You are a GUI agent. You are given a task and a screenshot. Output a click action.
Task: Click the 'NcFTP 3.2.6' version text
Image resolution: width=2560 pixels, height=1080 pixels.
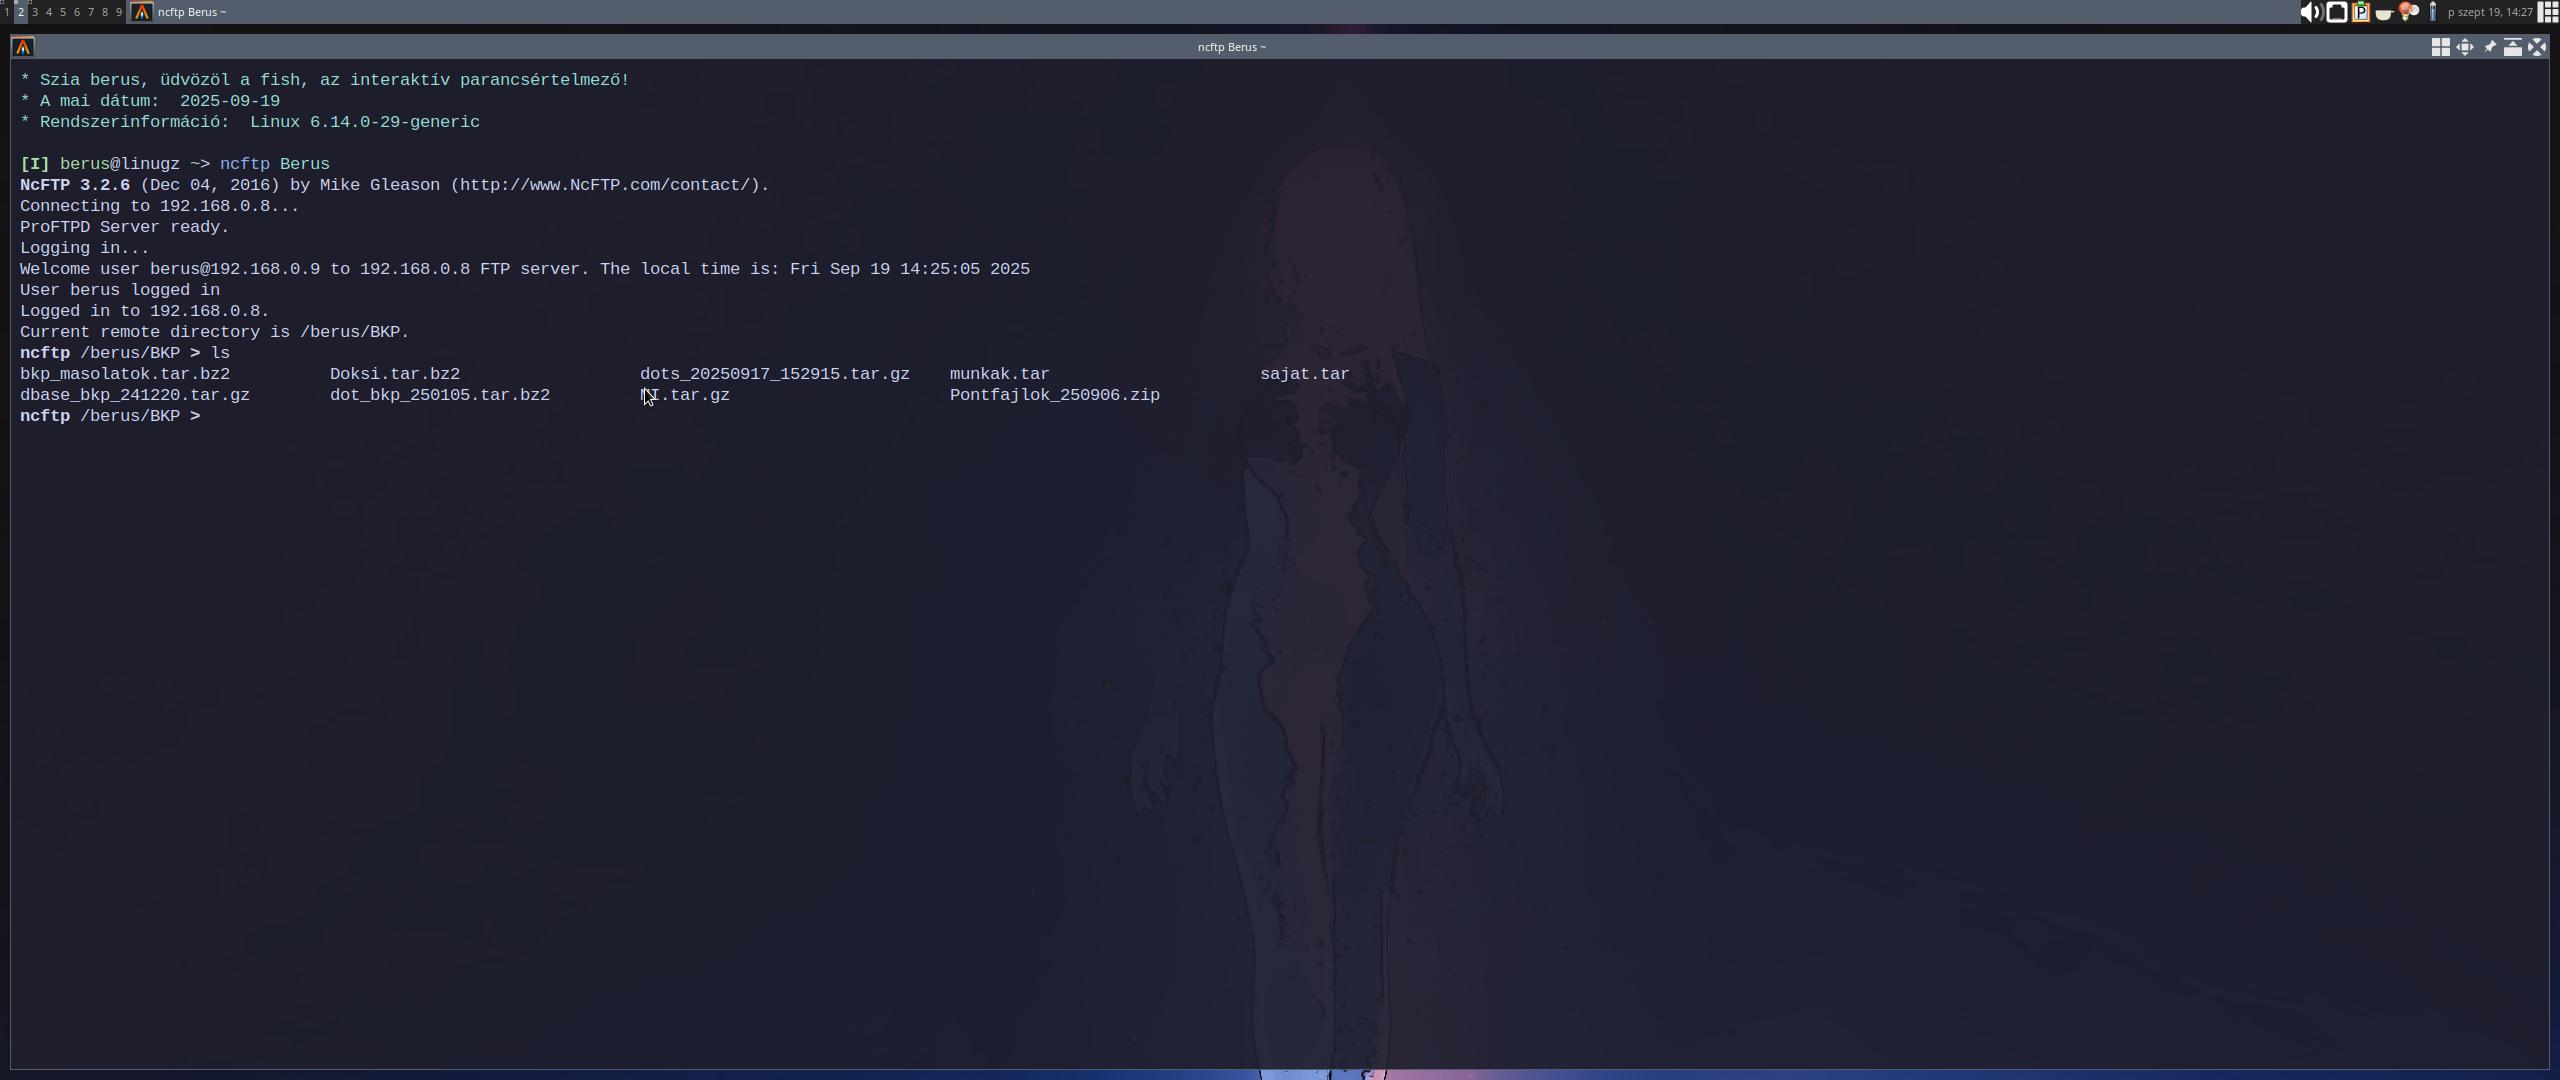pos(75,185)
